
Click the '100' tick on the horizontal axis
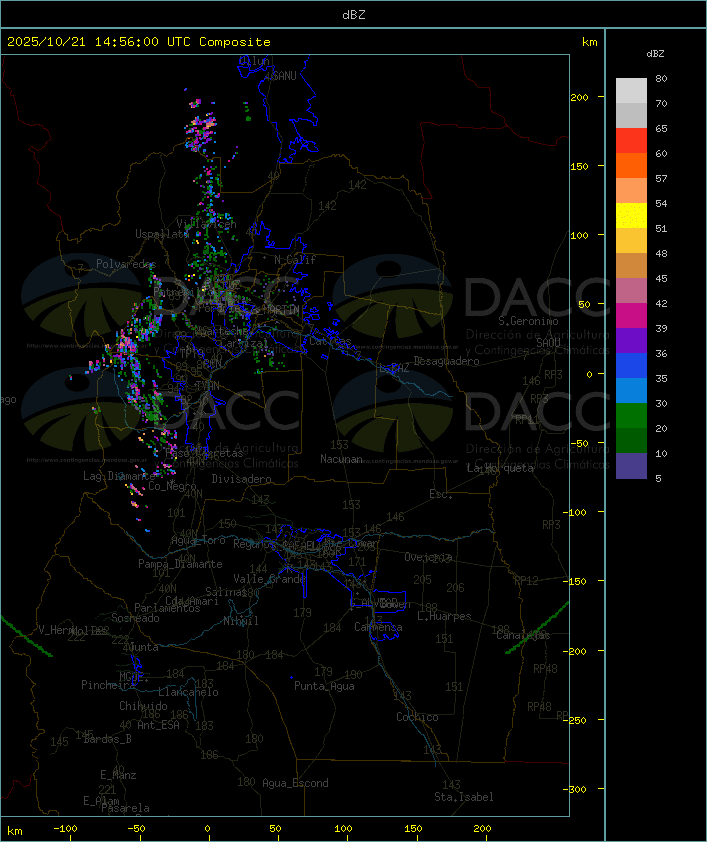(344, 829)
